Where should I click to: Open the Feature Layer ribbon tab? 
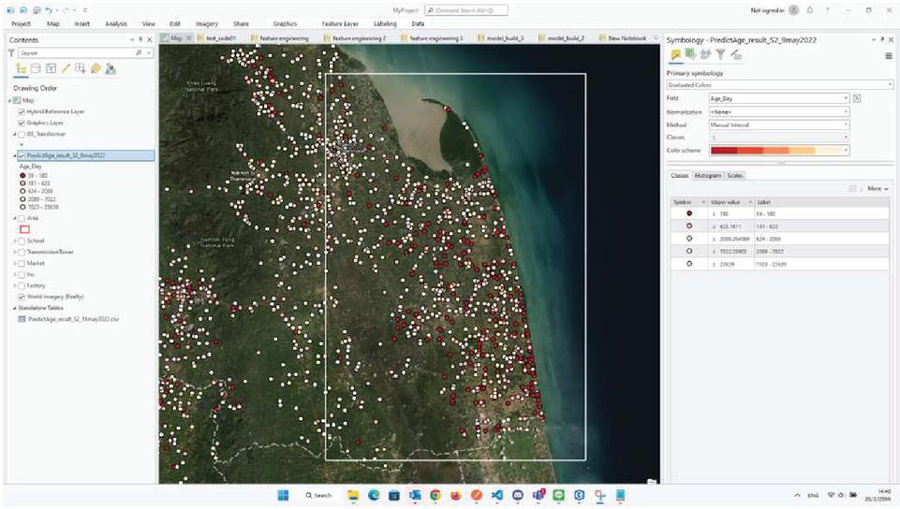pos(340,24)
